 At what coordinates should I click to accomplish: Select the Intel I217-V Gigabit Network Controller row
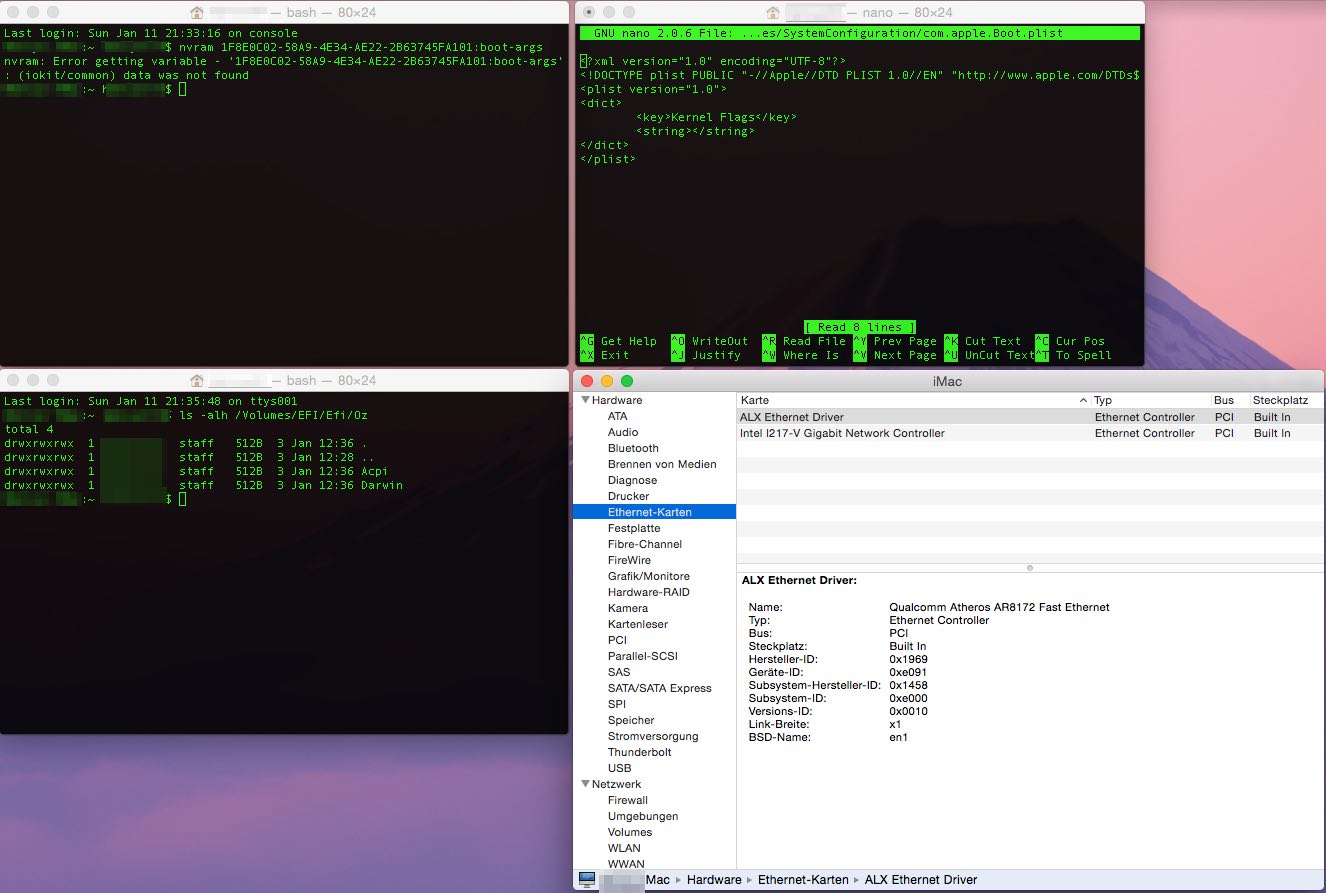842,433
